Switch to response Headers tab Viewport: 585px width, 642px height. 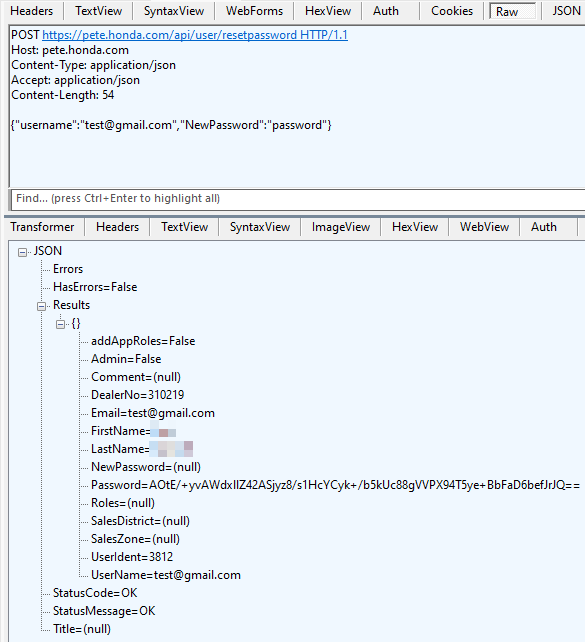117,227
